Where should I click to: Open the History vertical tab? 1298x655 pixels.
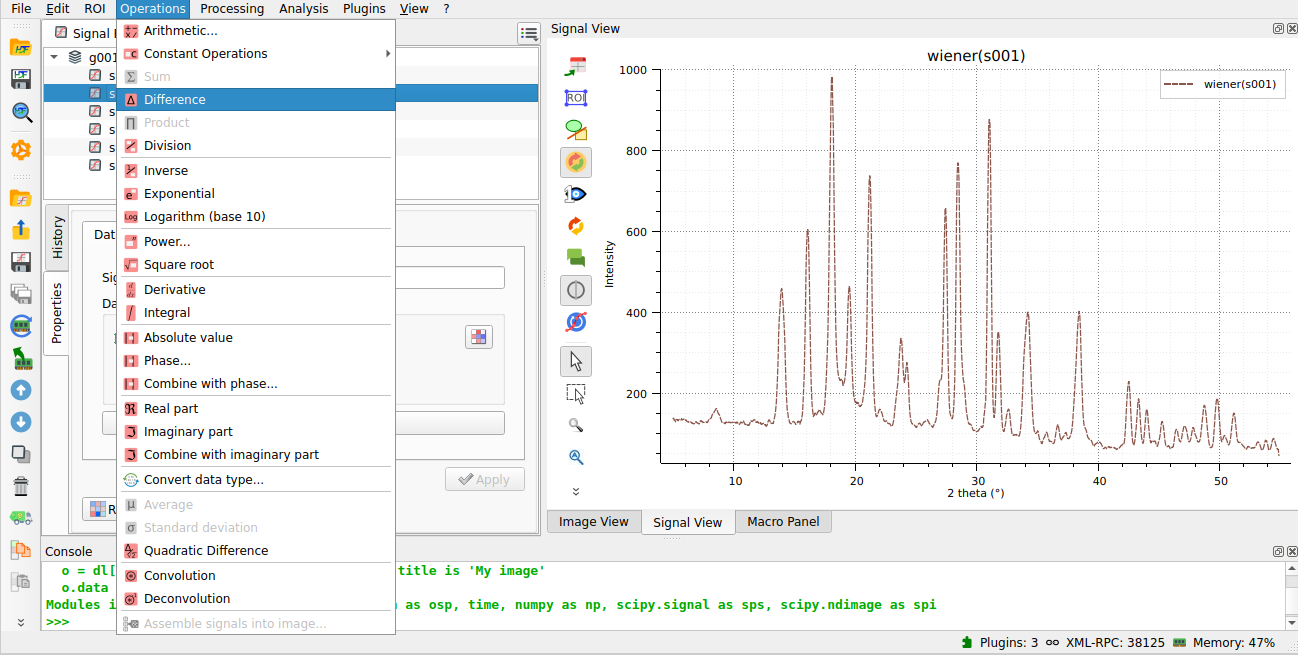click(x=57, y=237)
